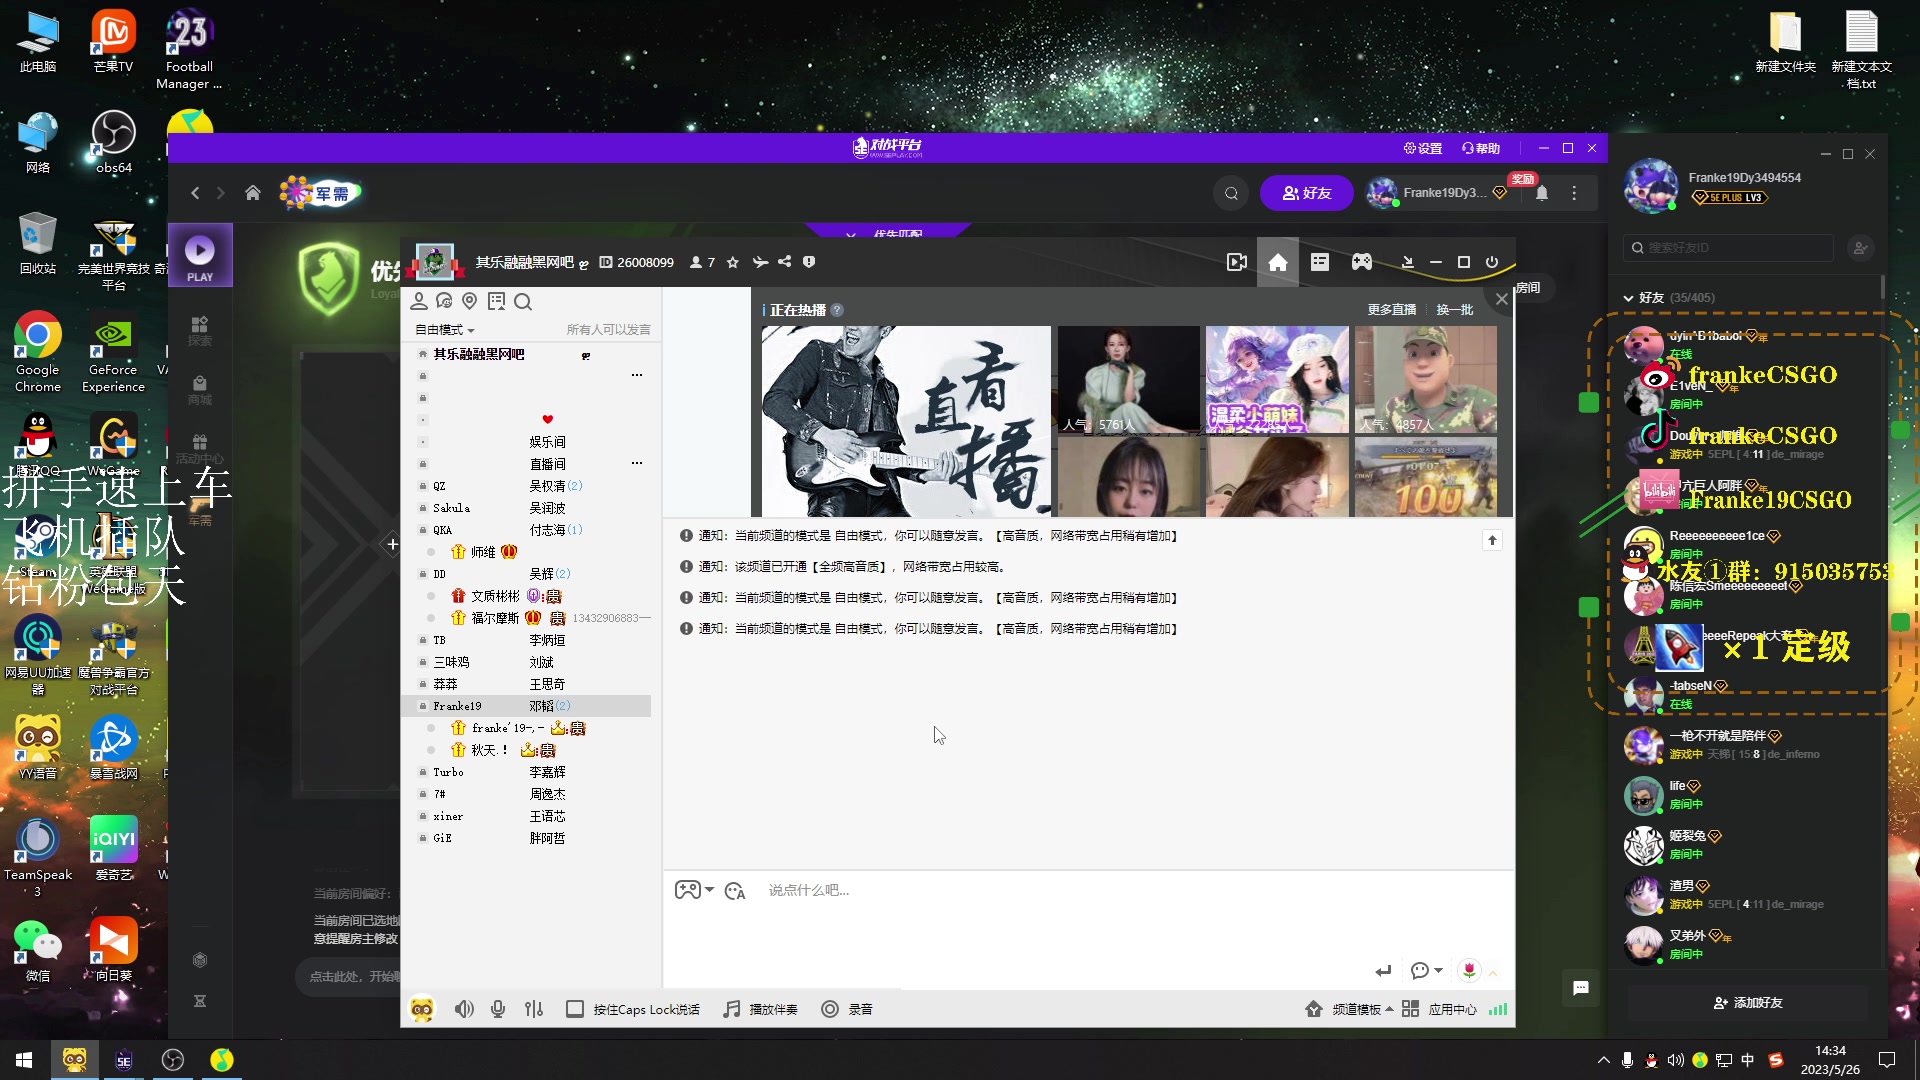Image resolution: width=1920 pixels, height=1080 pixels.
Task: Open the 温柔小萌妹 stream thumbnail
Action: coord(1277,379)
